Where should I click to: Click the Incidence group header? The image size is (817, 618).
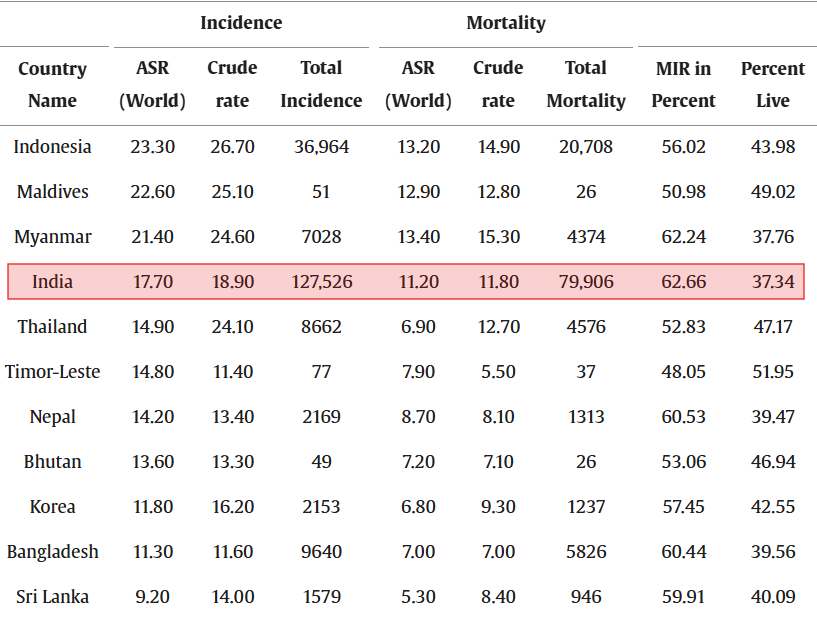pos(241,22)
